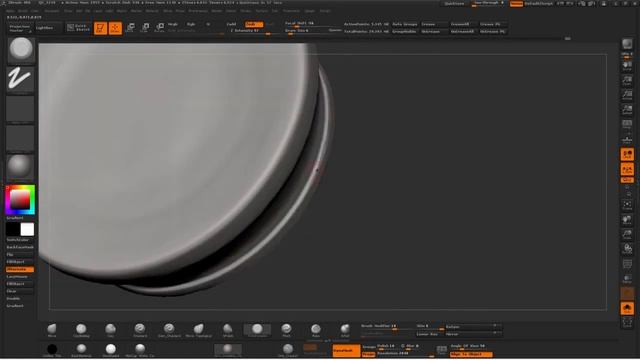
Task: Select the Move brush in bottom shelf
Action: pyautogui.click(x=52, y=331)
